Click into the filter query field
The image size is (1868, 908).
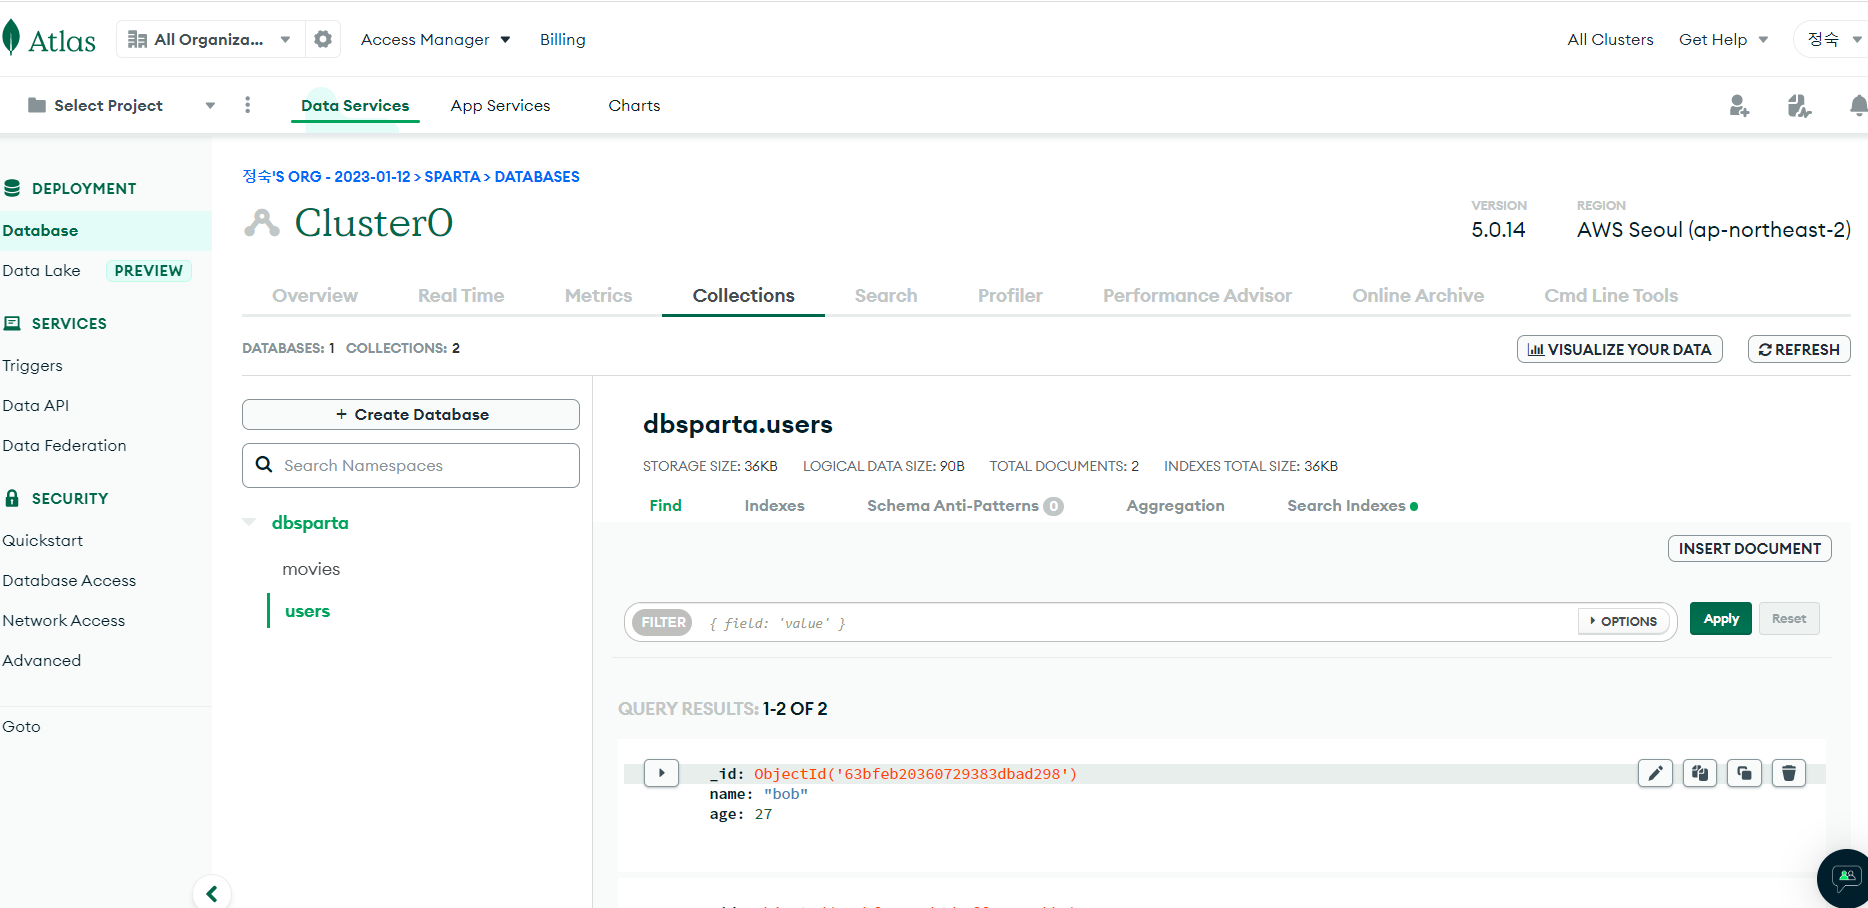[1135, 622]
